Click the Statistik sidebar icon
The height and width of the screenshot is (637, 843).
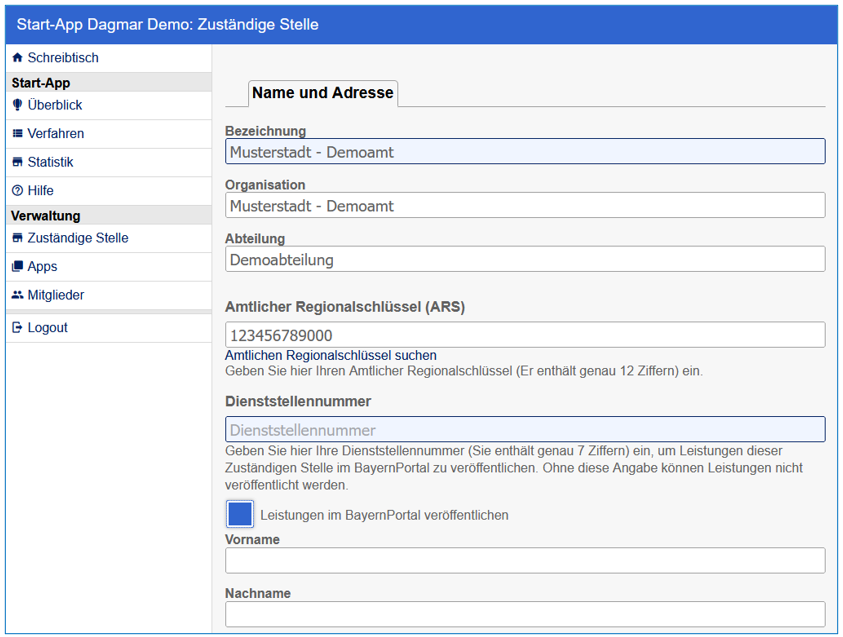click(17, 162)
